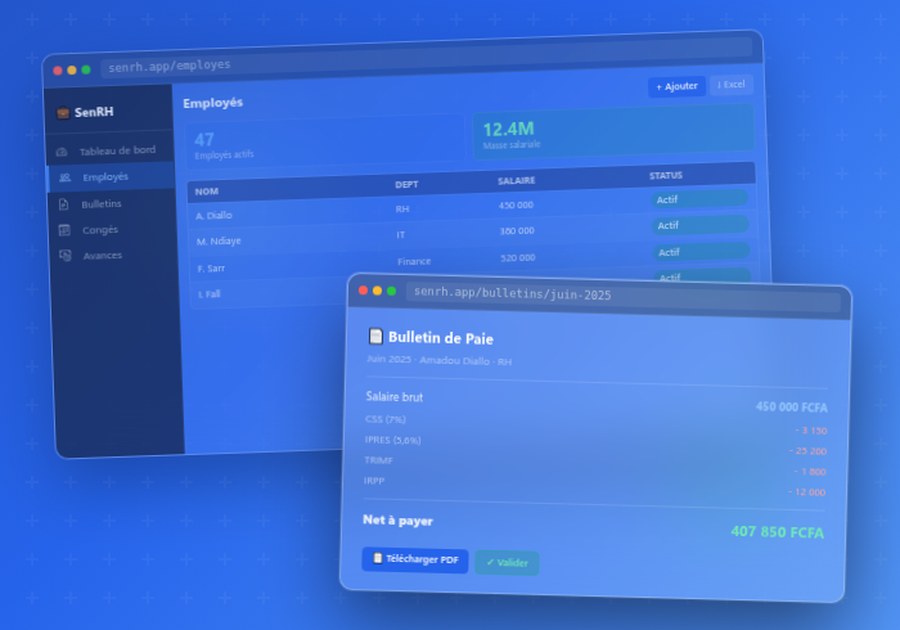
Task: Validate the payslip with the Valider button
Action: [x=507, y=563]
